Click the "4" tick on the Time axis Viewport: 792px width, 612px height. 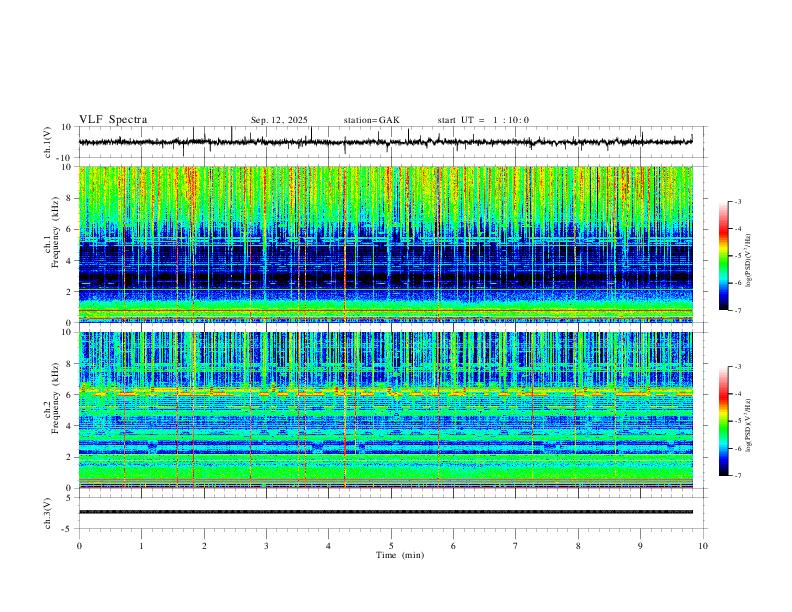328,546
